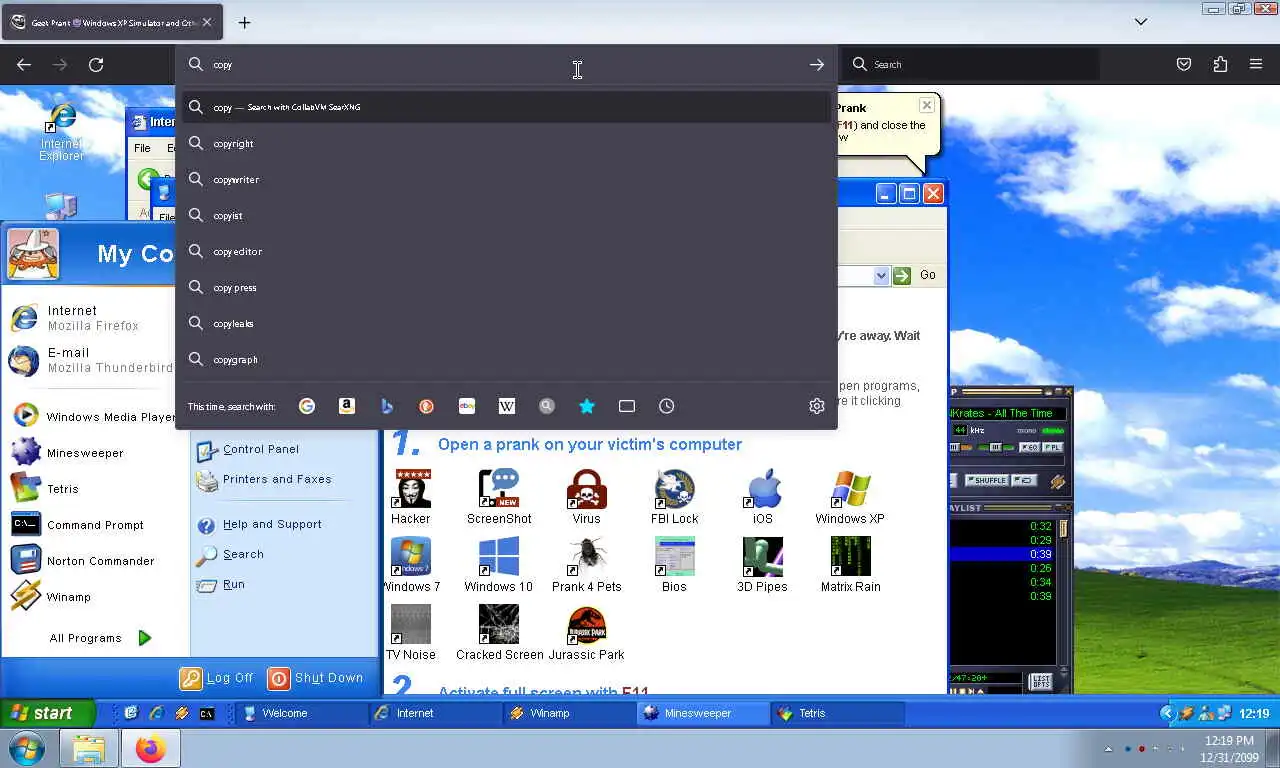Viewport: 1280px width, 768px height.
Task: Select Command Prompt in Start menu
Action: point(95,525)
